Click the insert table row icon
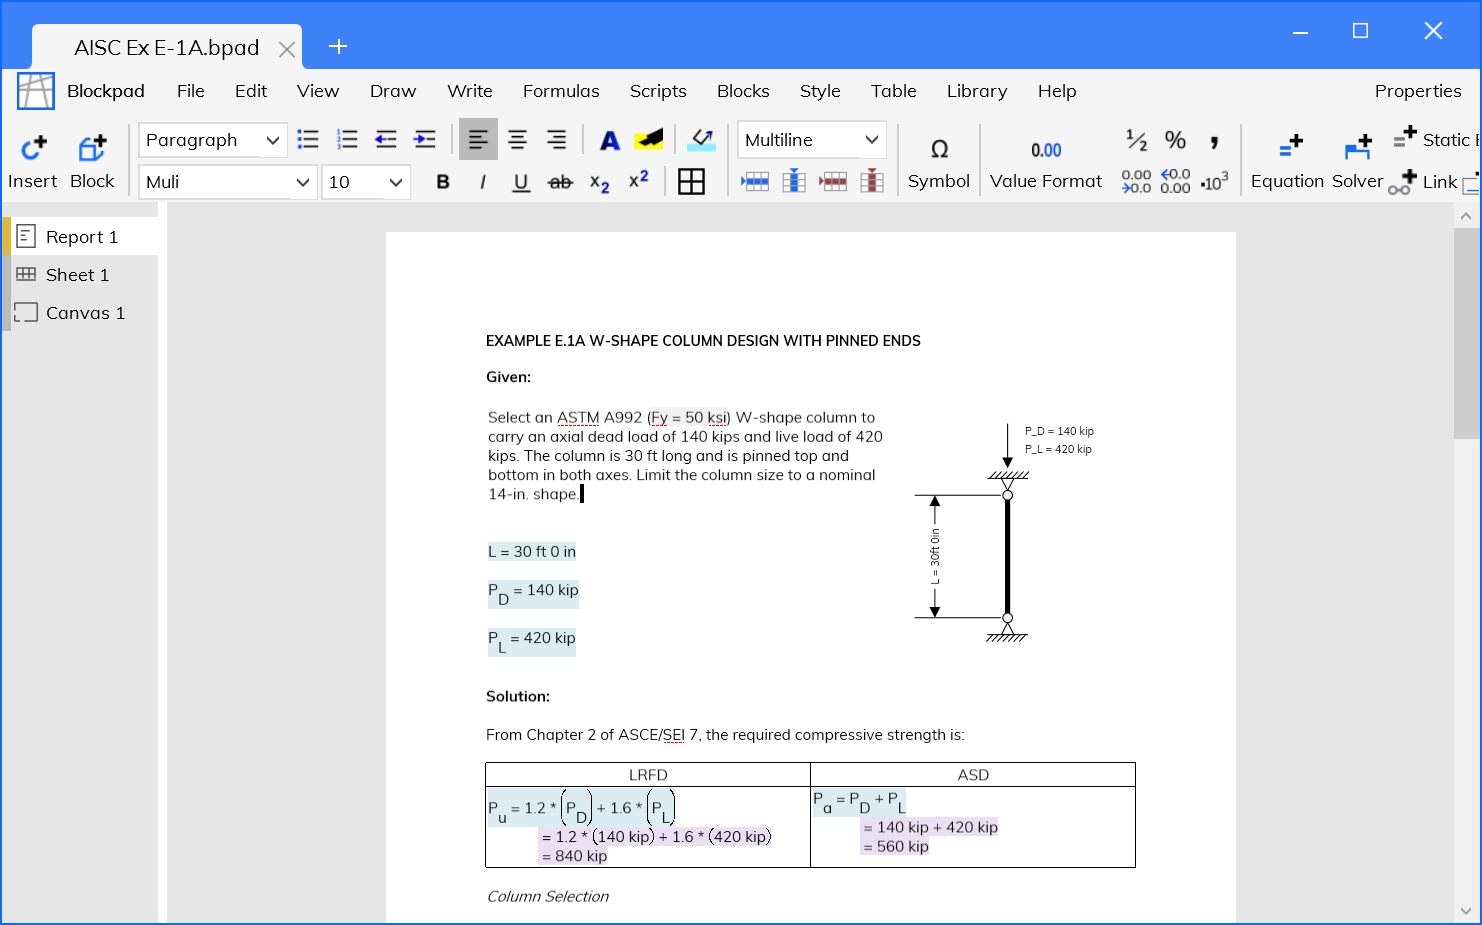The width and height of the screenshot is (1482, 925). [x=755, y=182]
